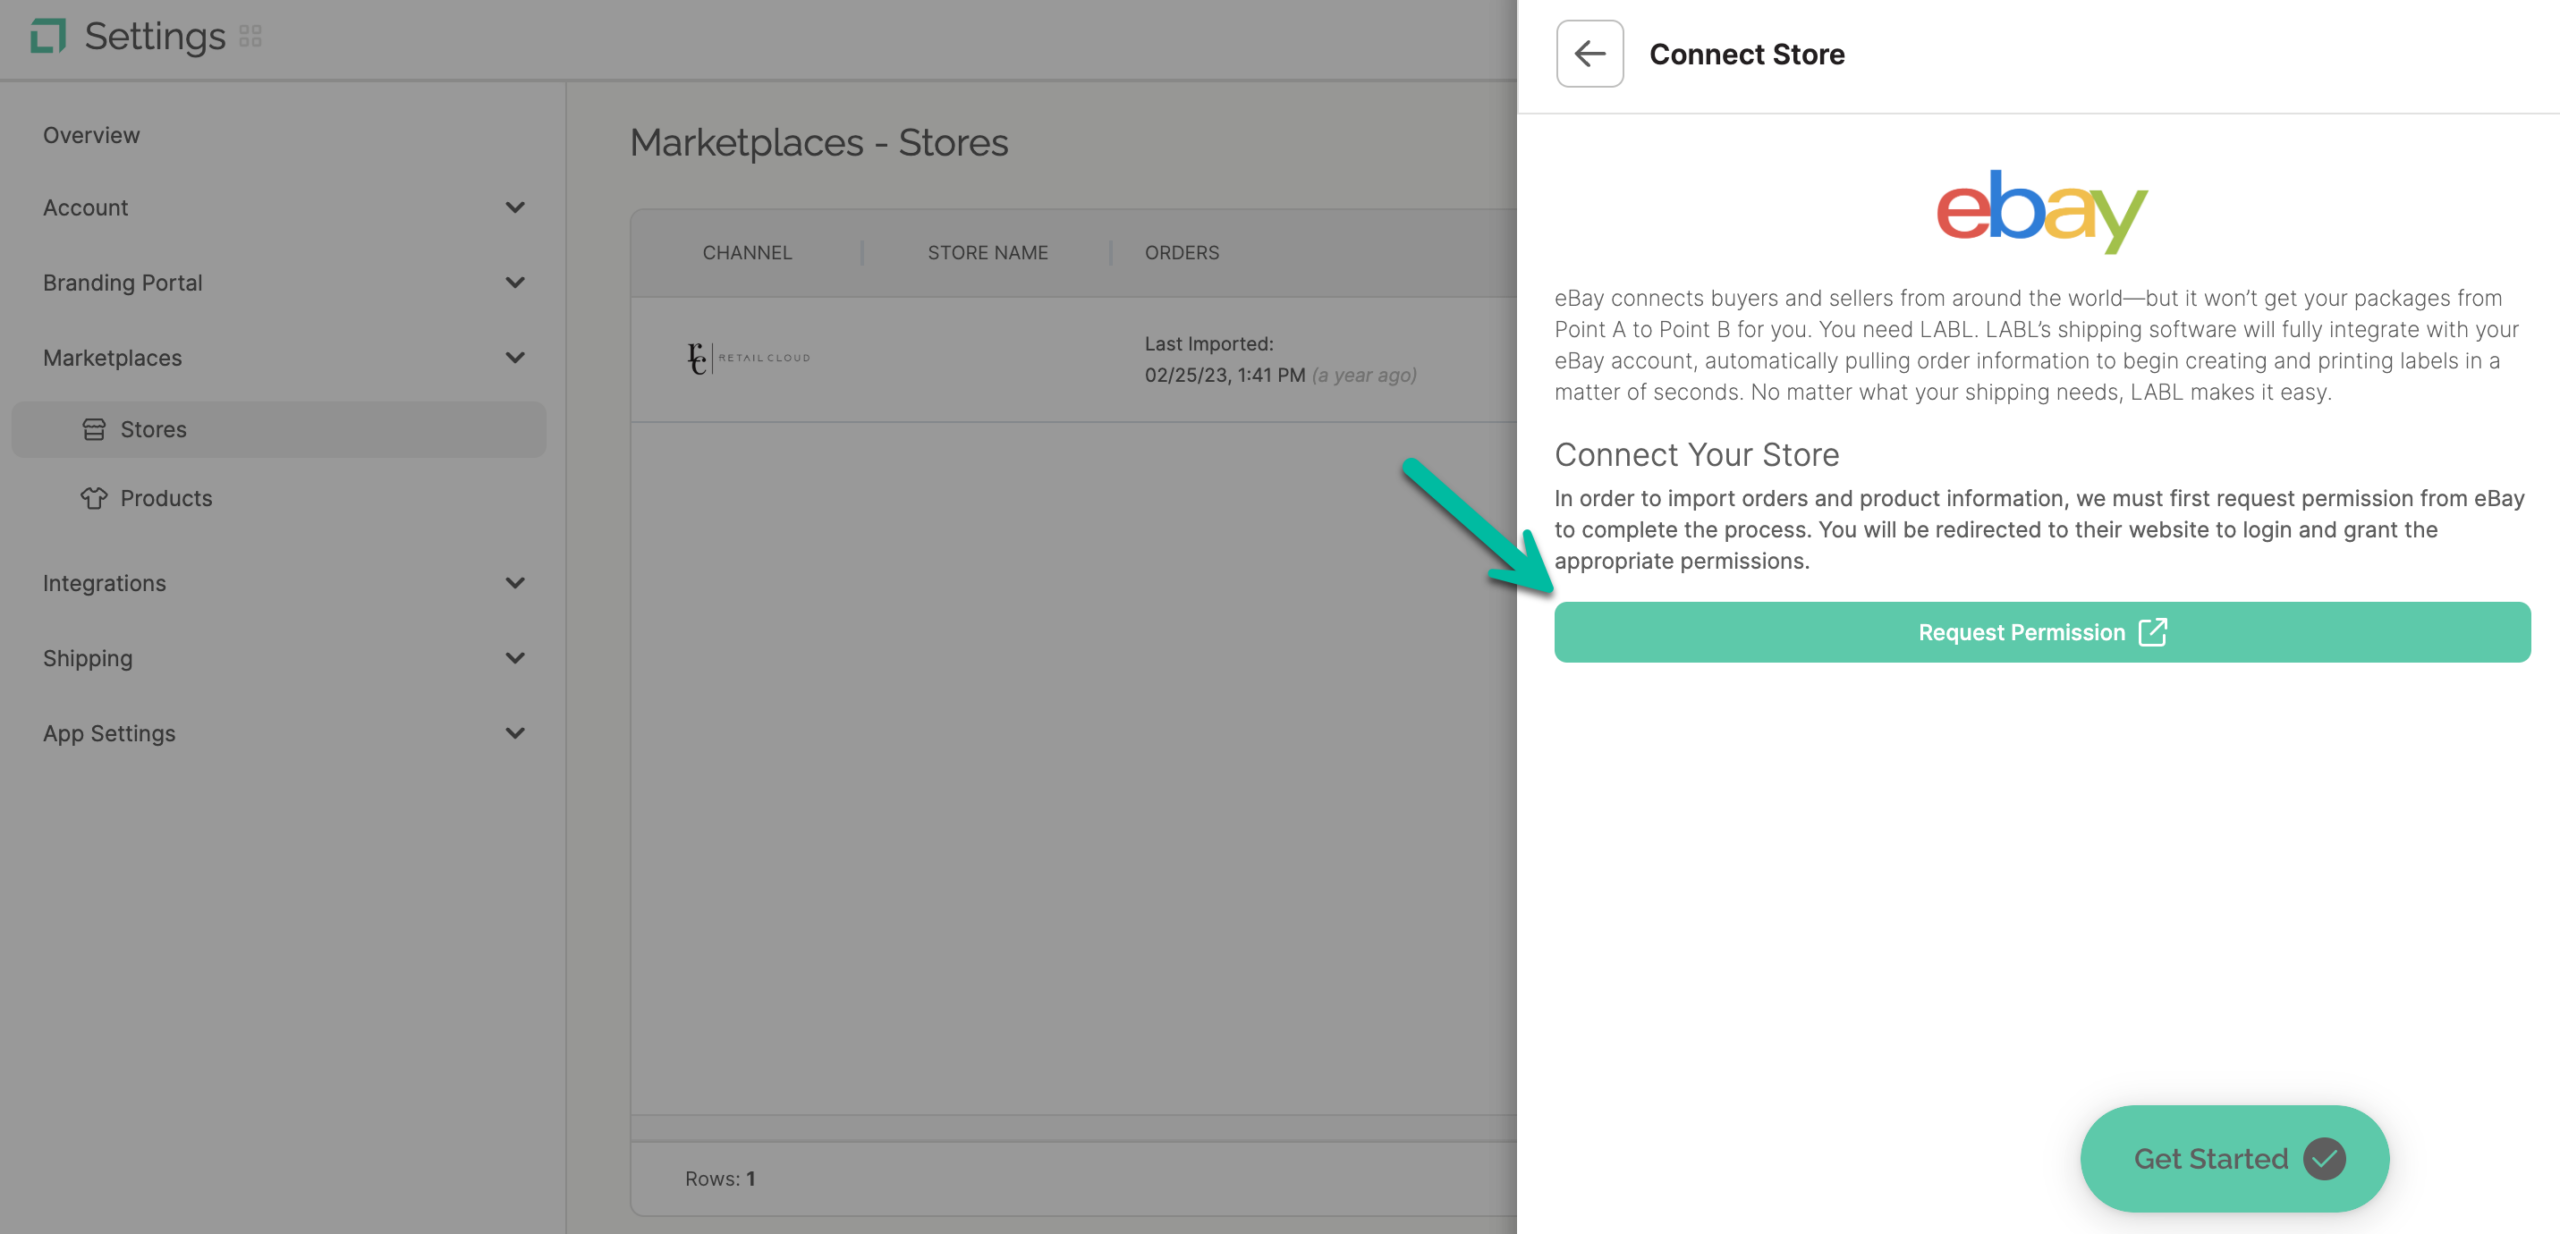Expand the Shipping section chevron

[515, 658]
